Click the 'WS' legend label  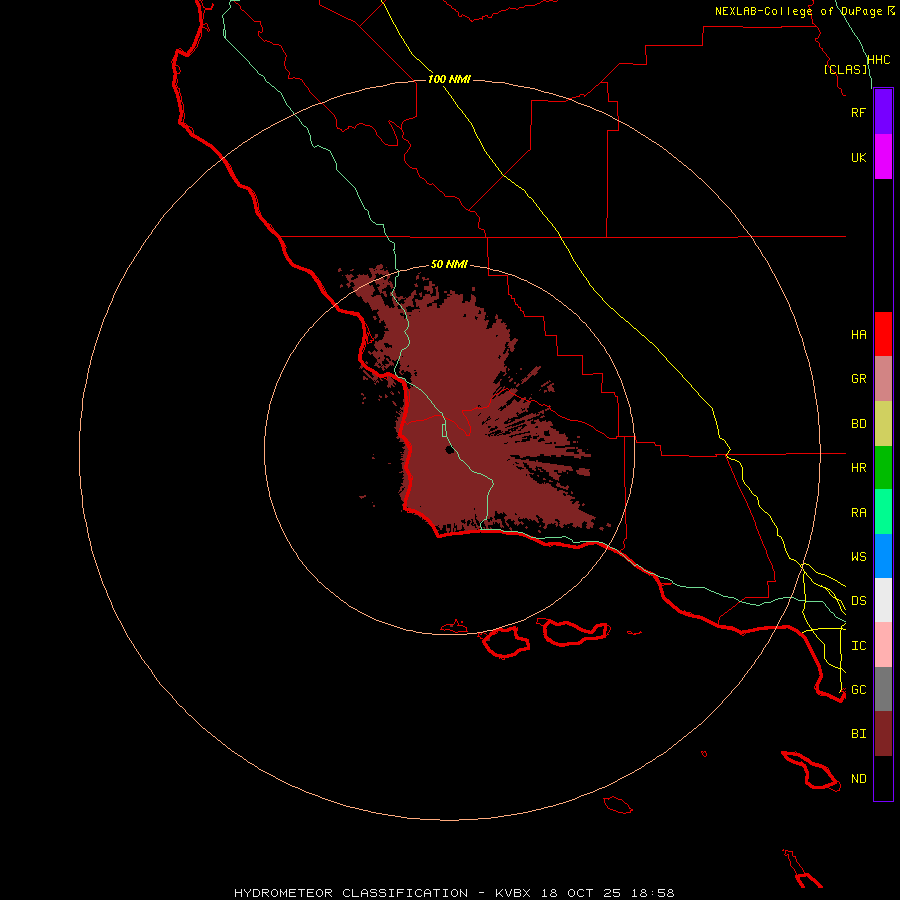point(858,557)
